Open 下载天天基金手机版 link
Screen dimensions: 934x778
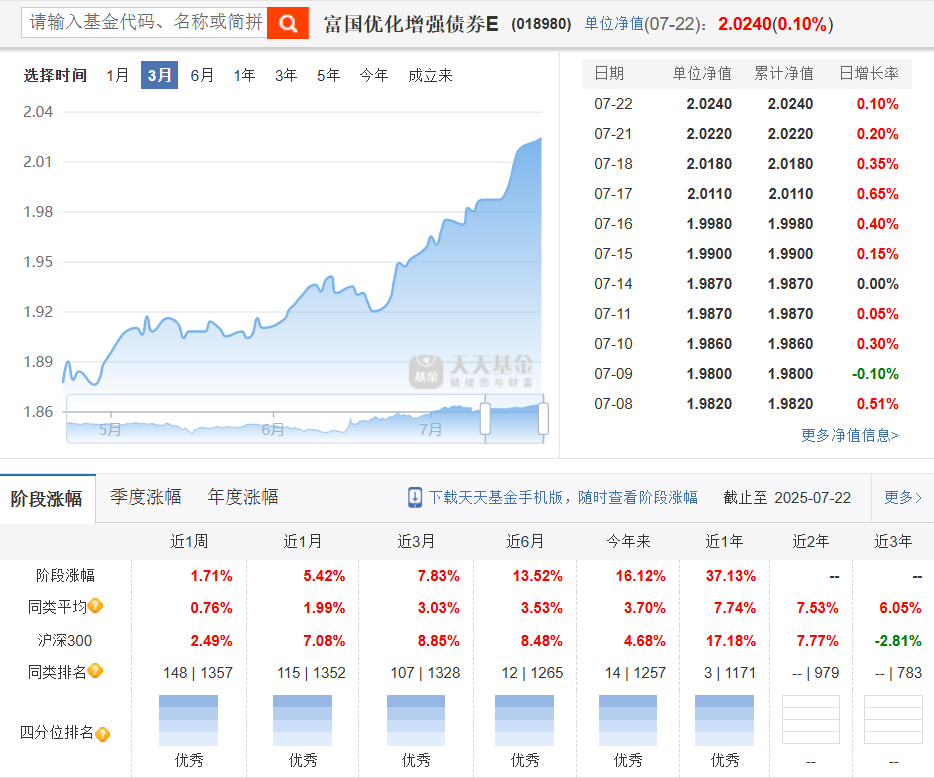563,497
